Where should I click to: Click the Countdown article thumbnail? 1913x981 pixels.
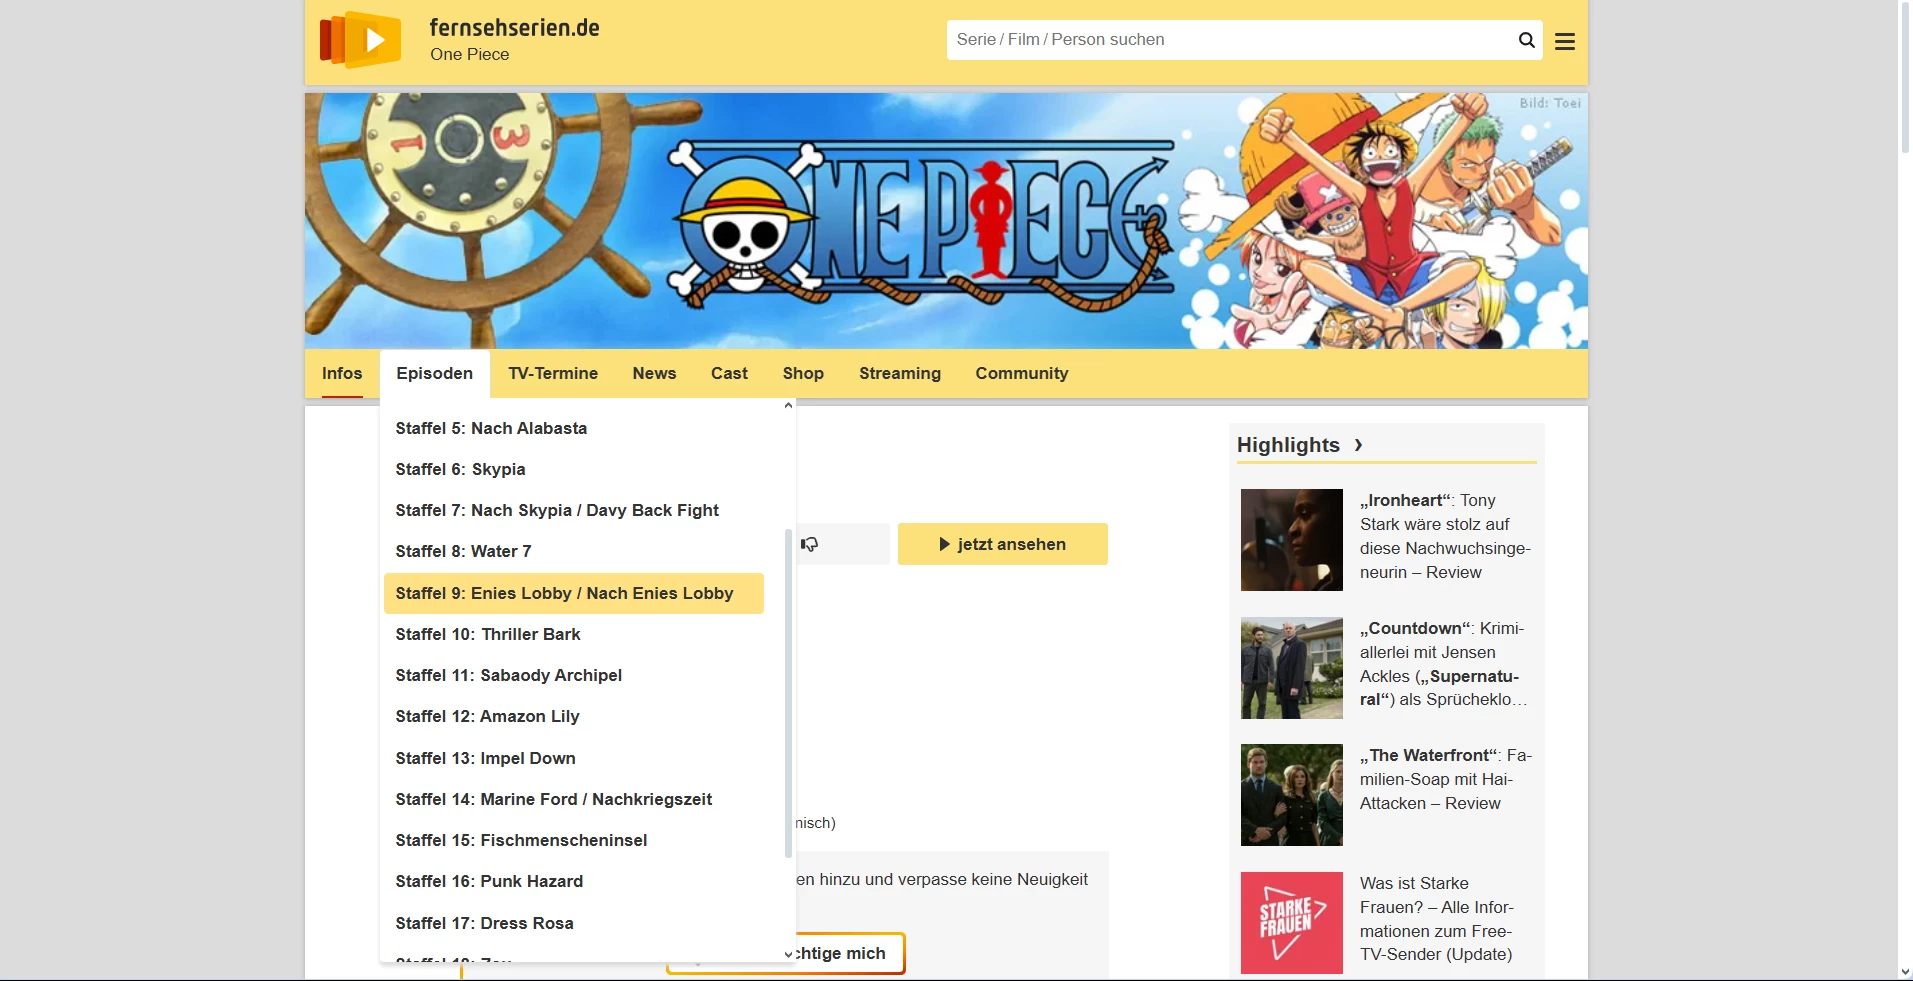tap(1292, 668)
